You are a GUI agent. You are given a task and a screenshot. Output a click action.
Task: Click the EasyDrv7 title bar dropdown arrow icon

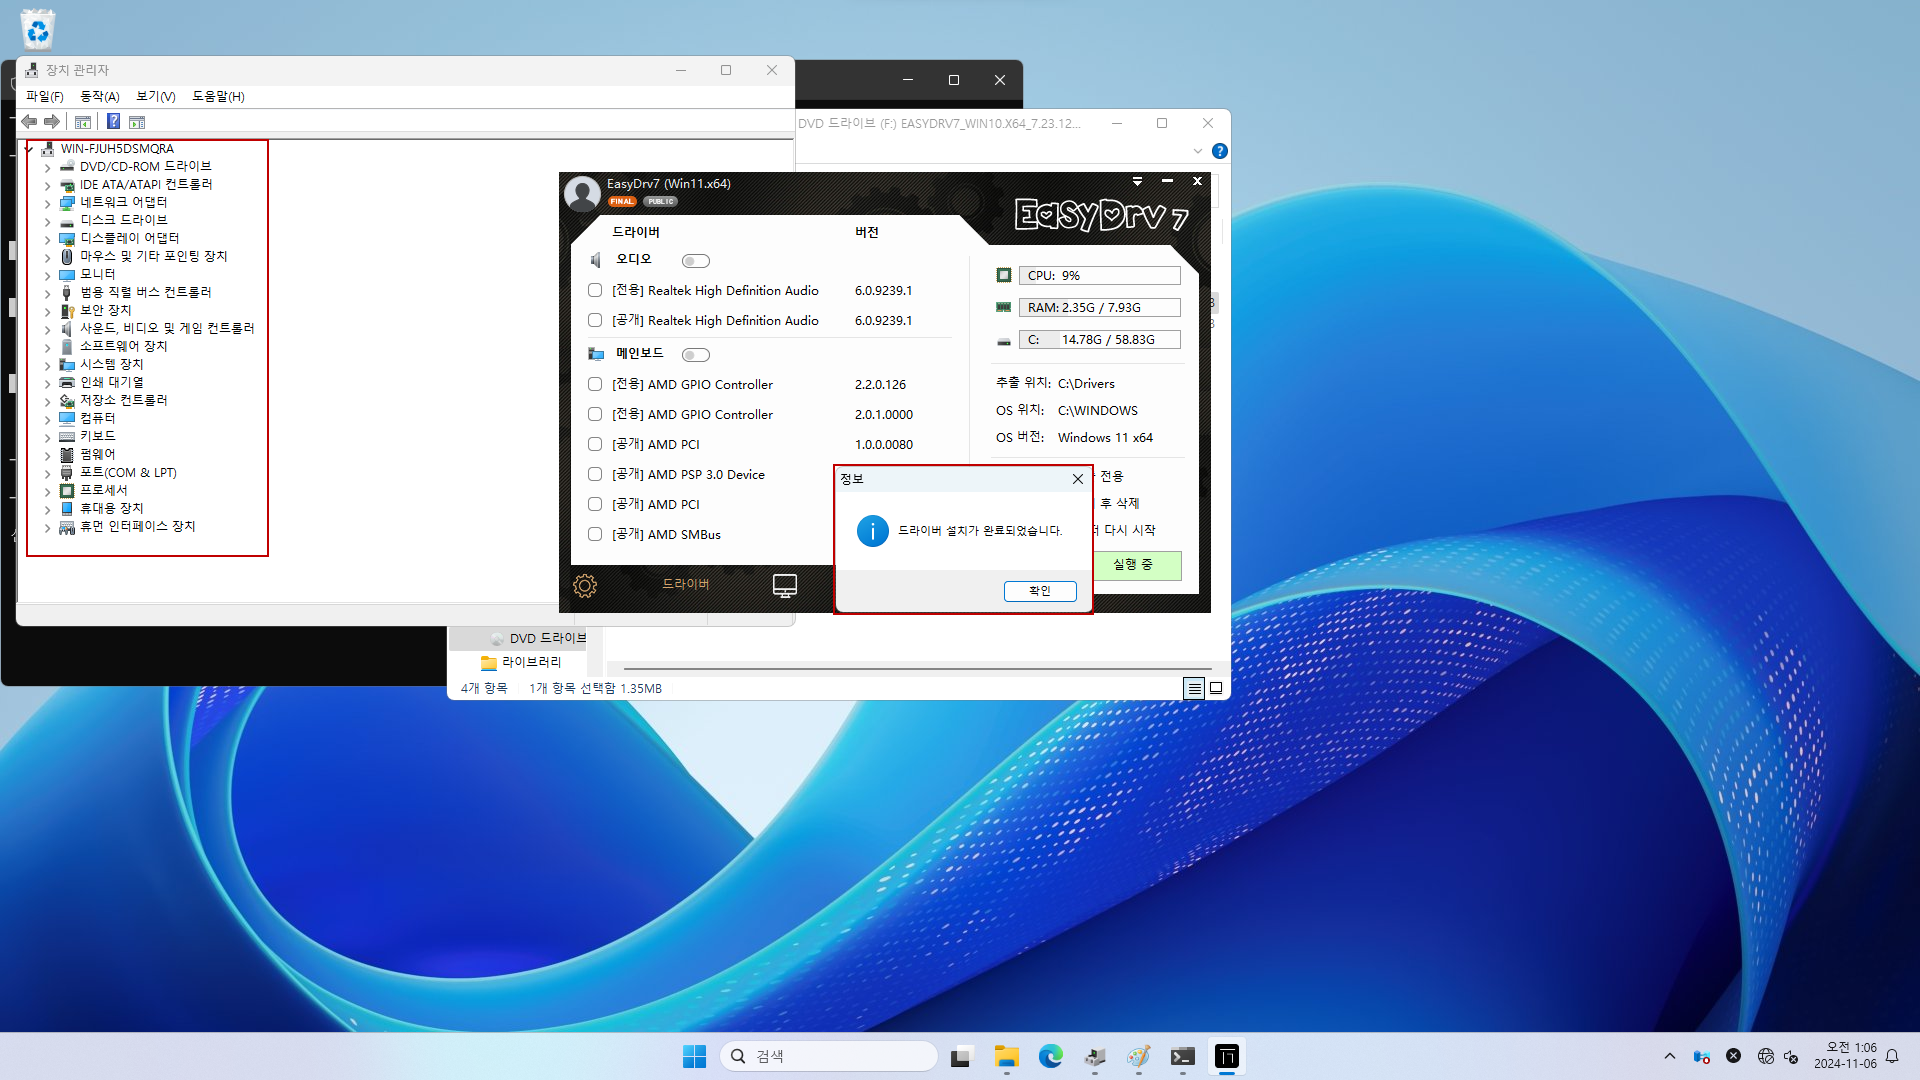coord(1137,181)
